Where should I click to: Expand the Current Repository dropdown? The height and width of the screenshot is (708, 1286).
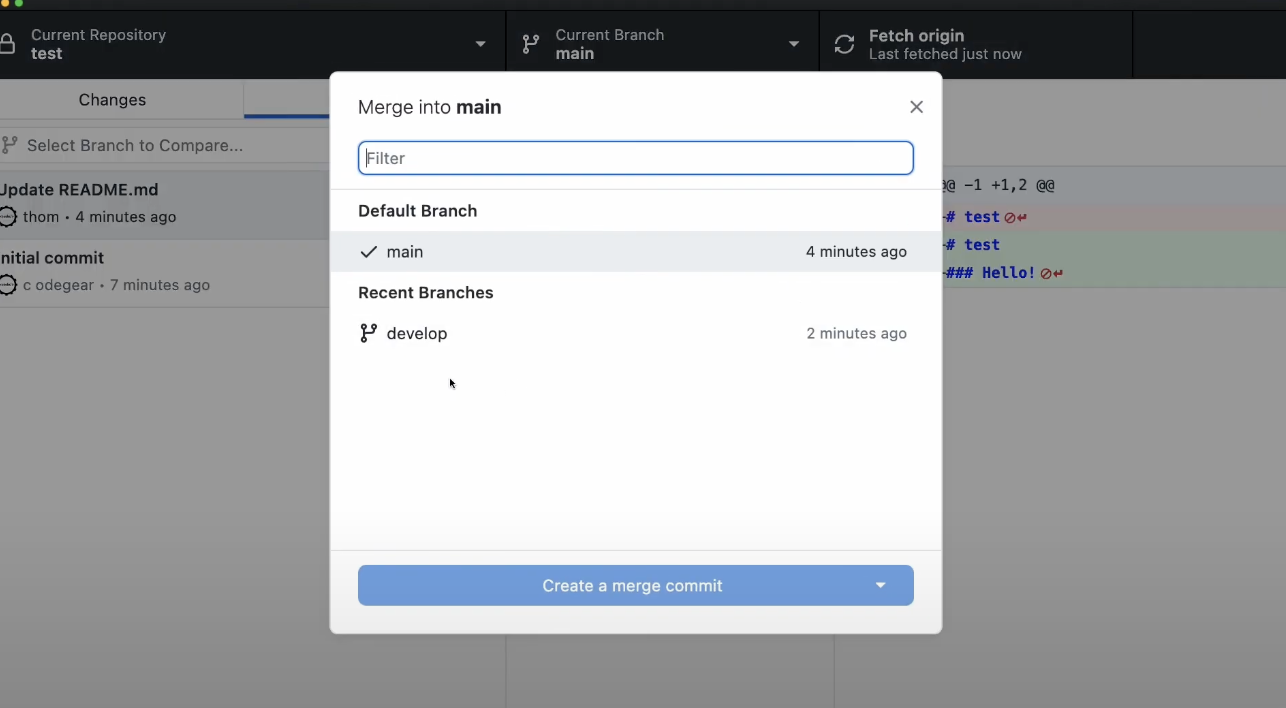click(x=480, y=44)
